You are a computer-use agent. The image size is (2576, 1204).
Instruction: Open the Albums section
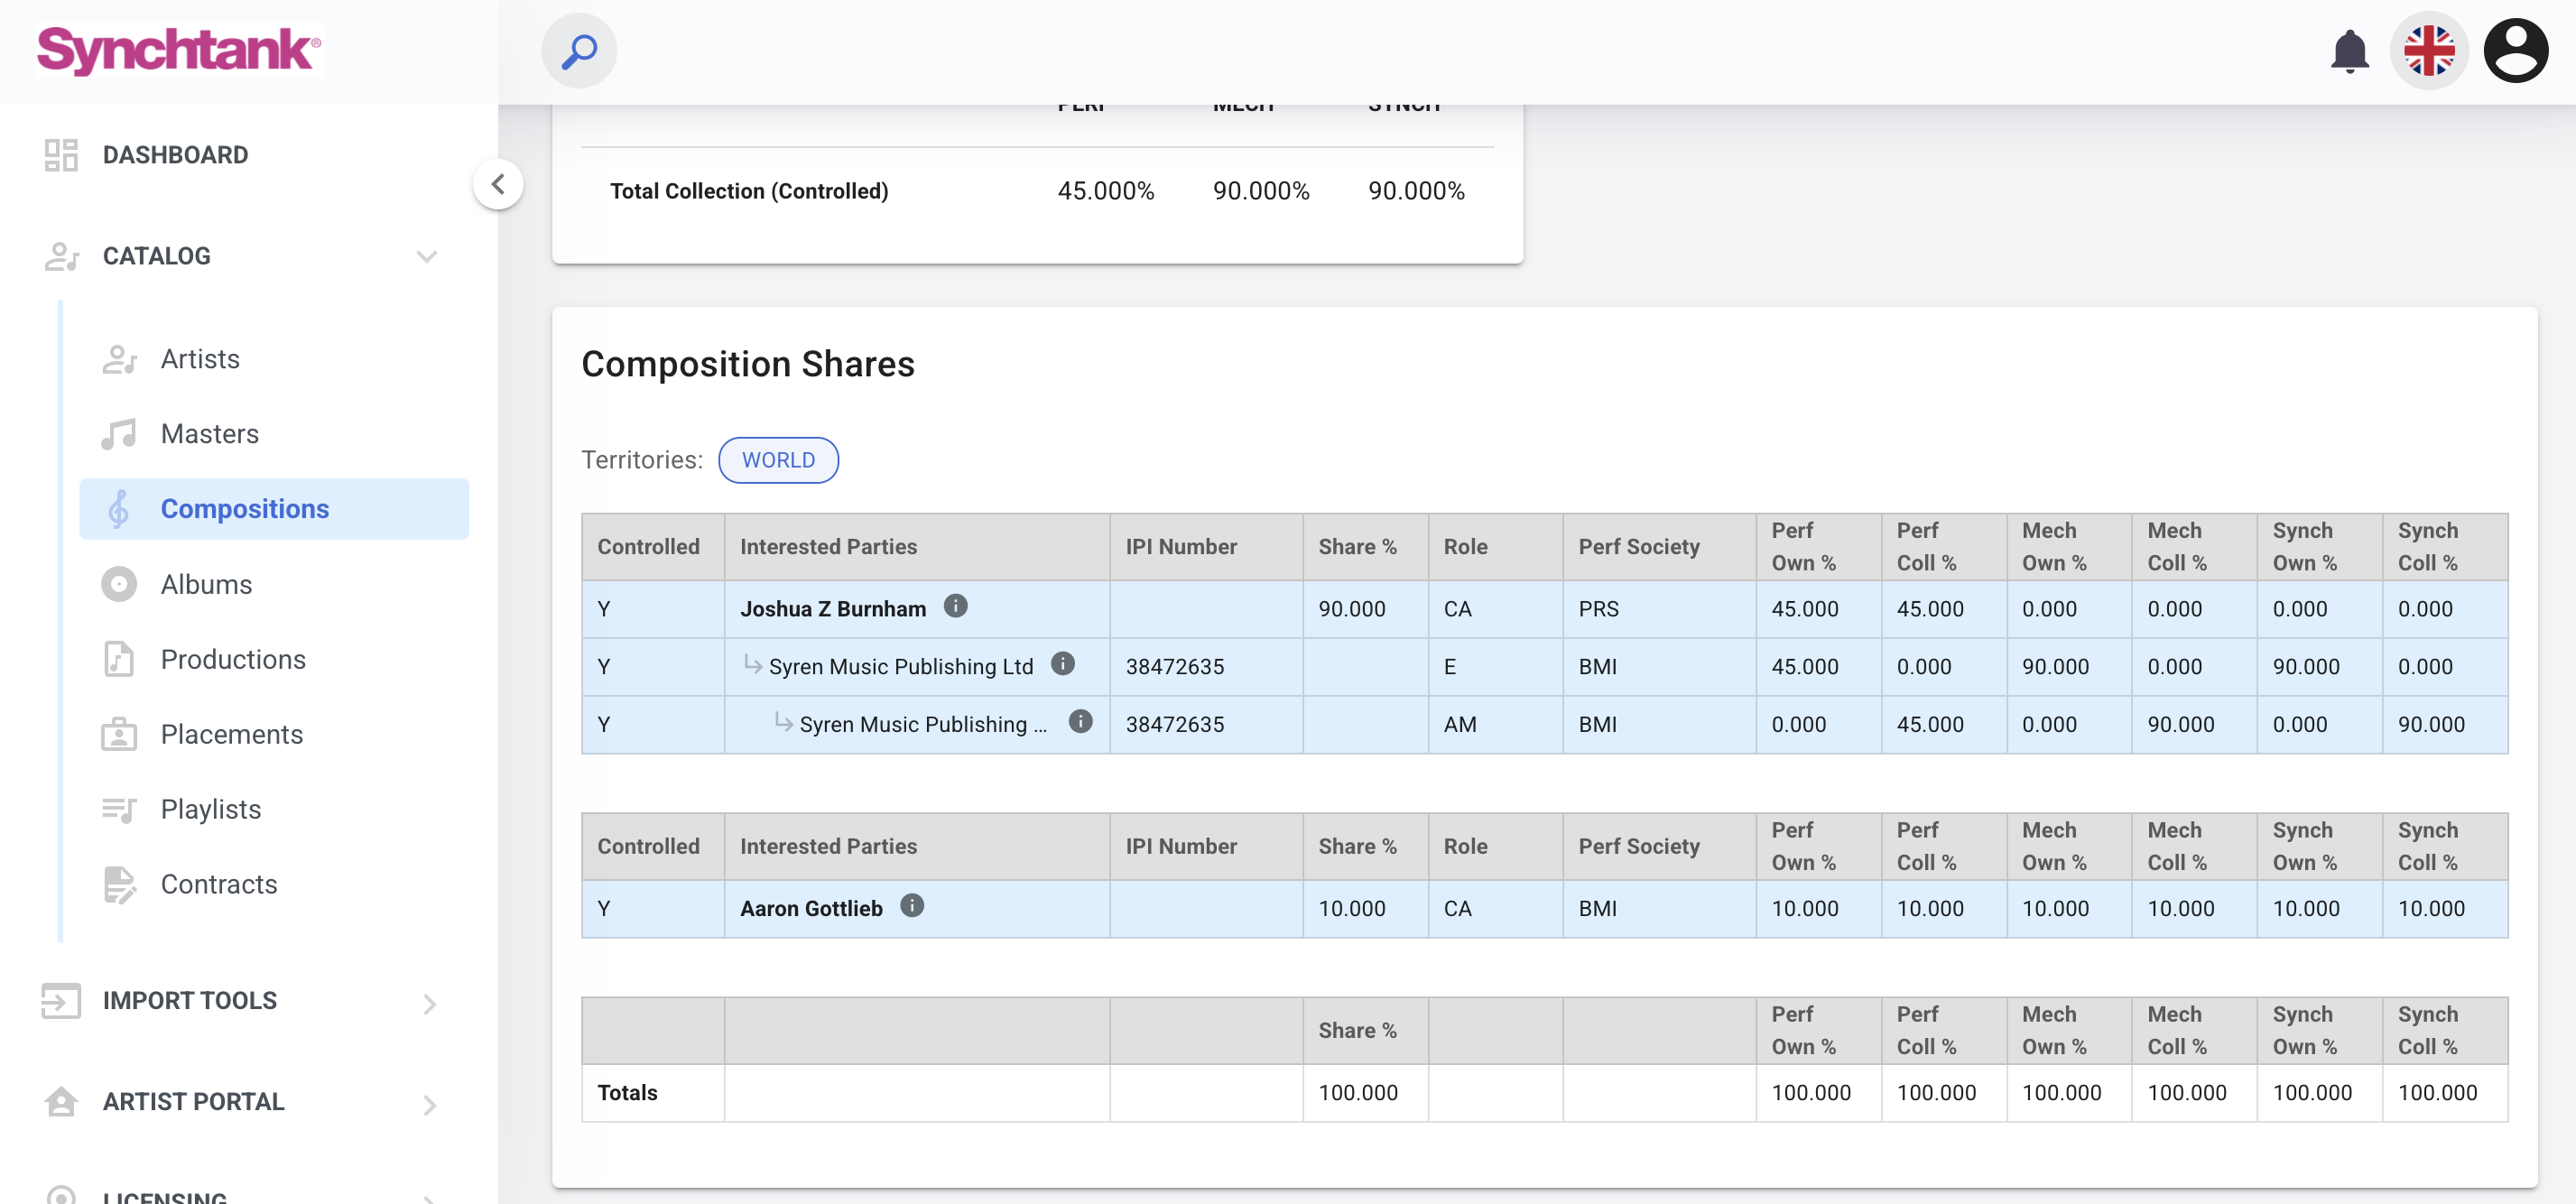[x=206, y=584]
